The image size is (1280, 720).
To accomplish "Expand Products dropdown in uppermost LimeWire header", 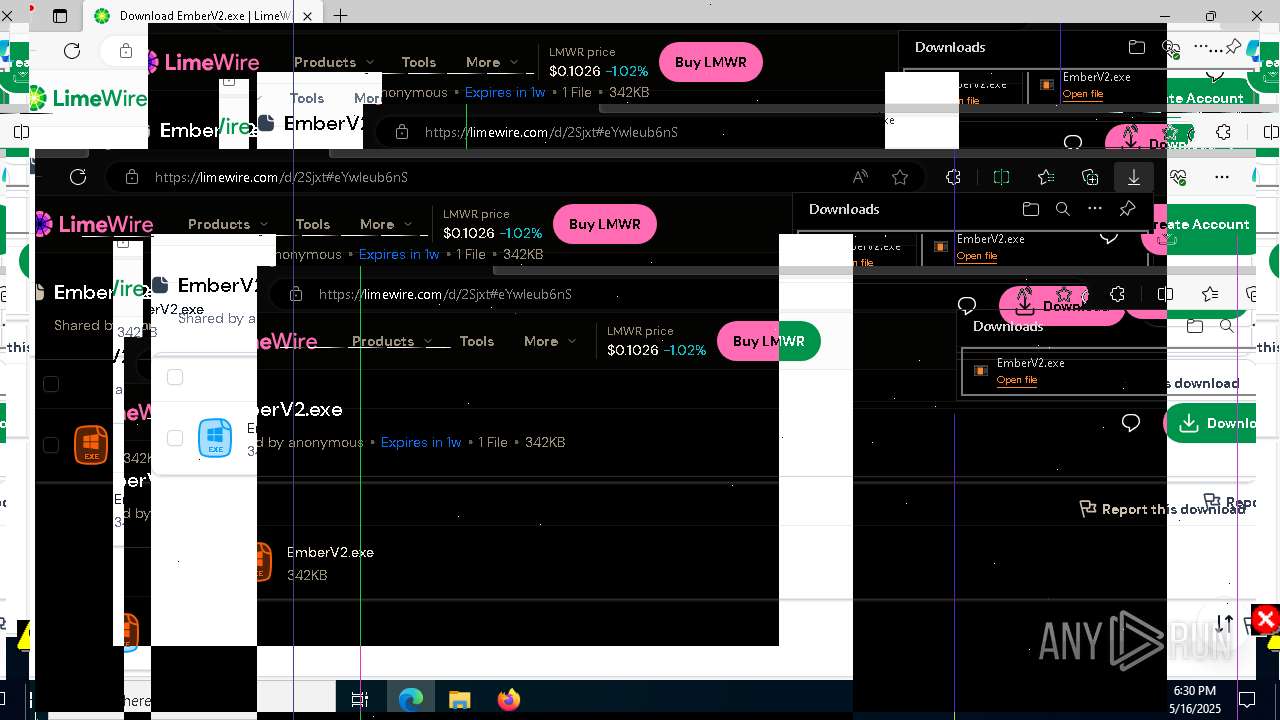I will (x=334, y=62).
